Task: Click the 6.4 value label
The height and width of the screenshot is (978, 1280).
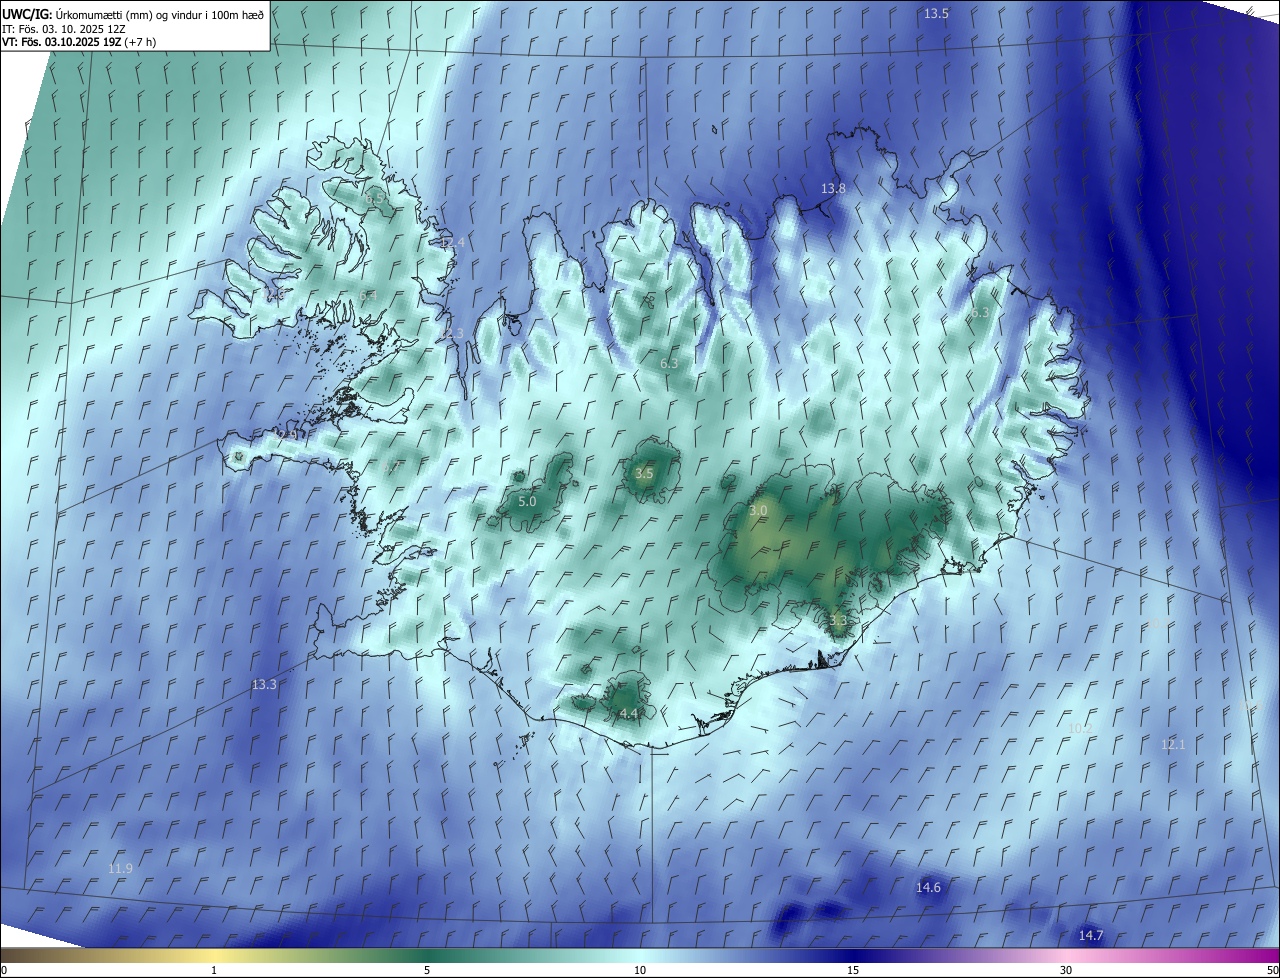Action: (x=369, y=295)
